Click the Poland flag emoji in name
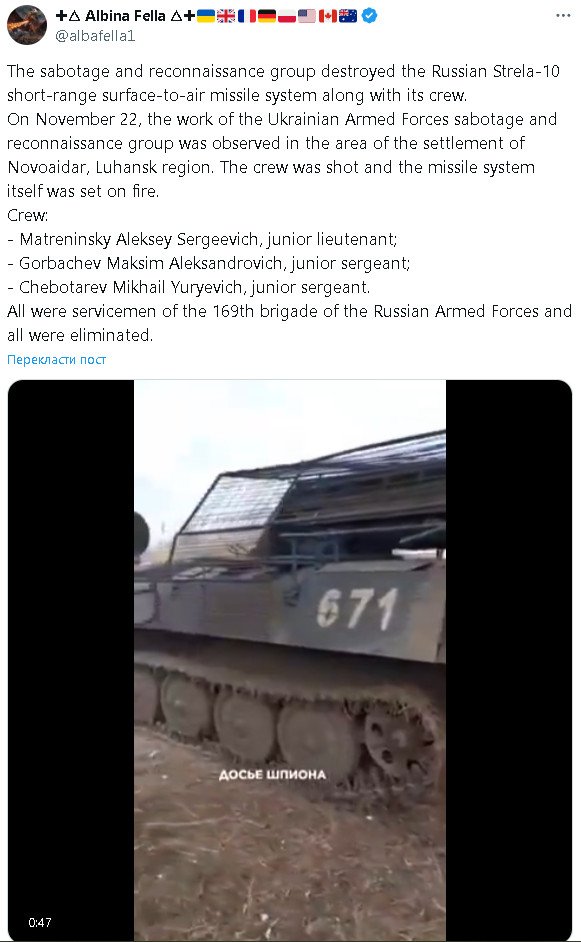 point(287,16)
